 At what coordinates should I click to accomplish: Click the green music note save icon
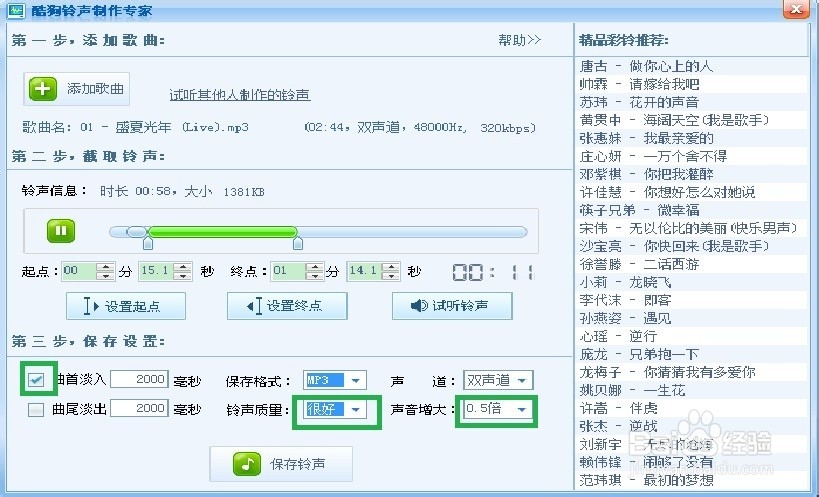click(247, 464)
